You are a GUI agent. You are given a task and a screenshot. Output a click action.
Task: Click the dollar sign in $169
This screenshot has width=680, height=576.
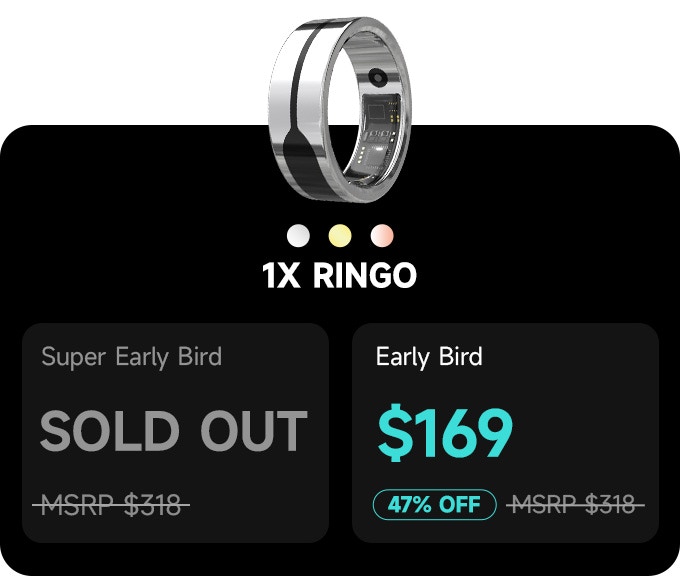point(395,432)
